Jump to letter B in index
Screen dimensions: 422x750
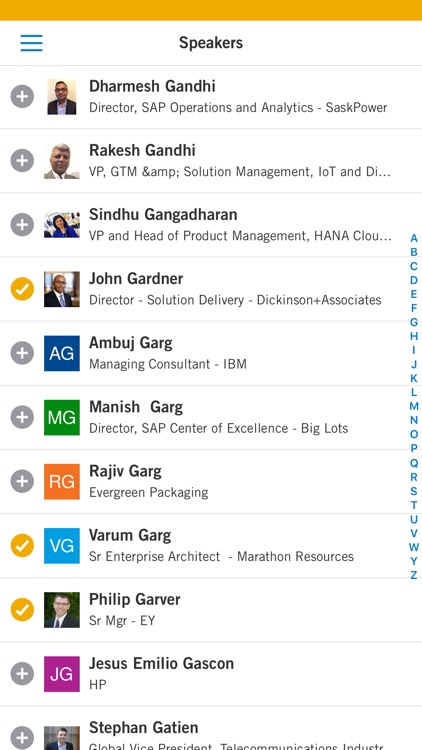414,252
